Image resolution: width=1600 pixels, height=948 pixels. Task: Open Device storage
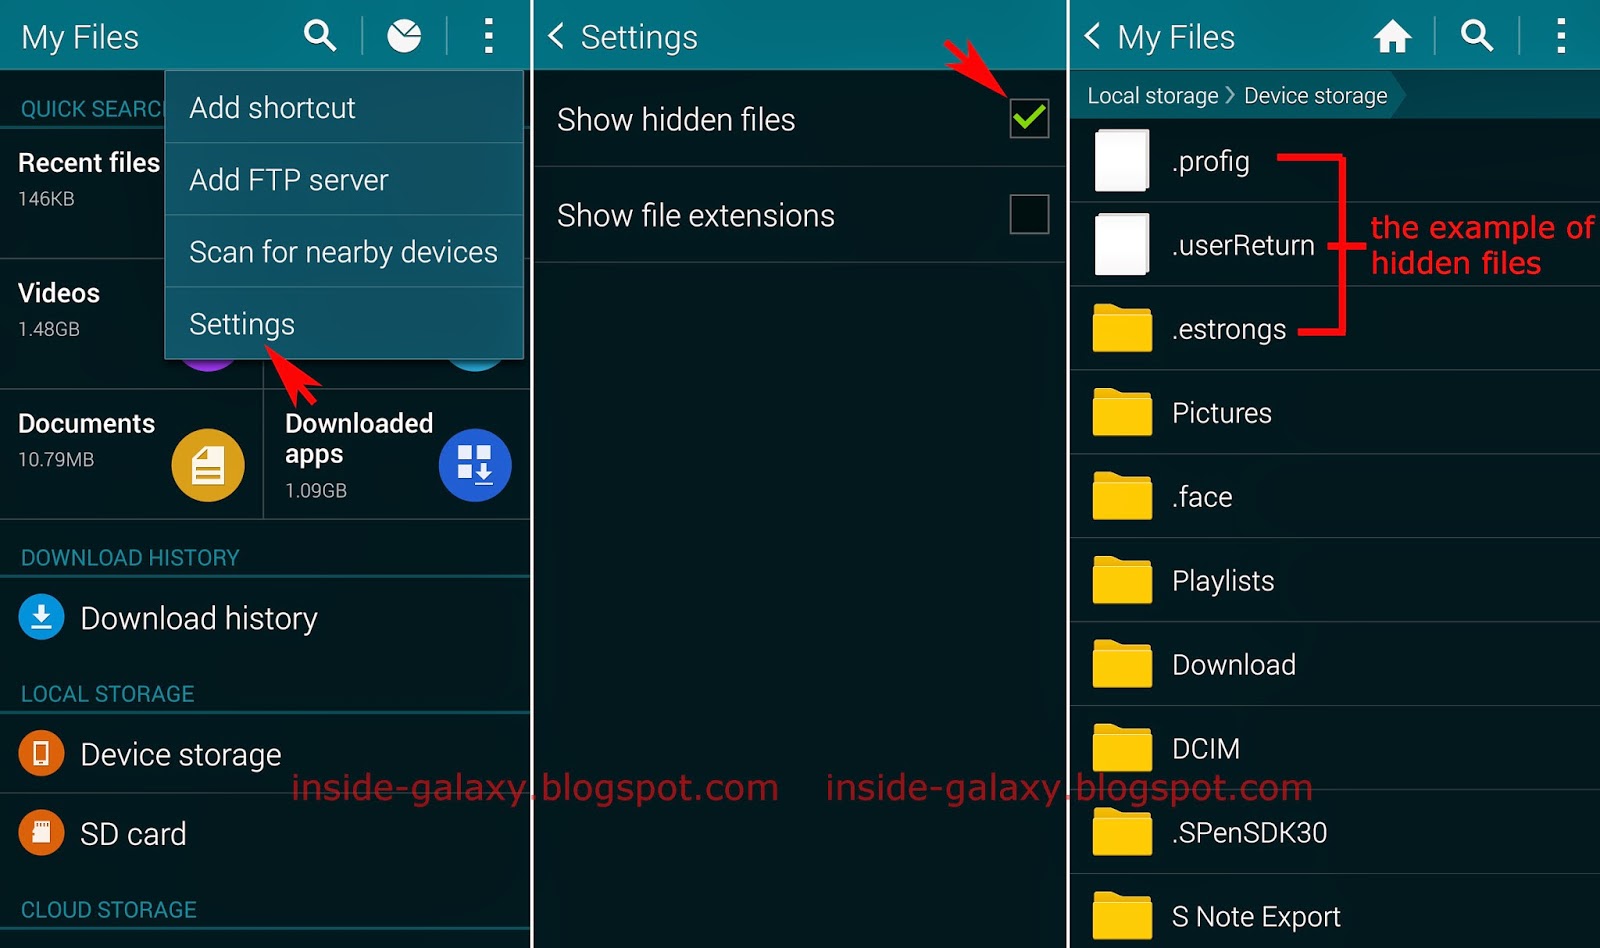coord(265,754)
